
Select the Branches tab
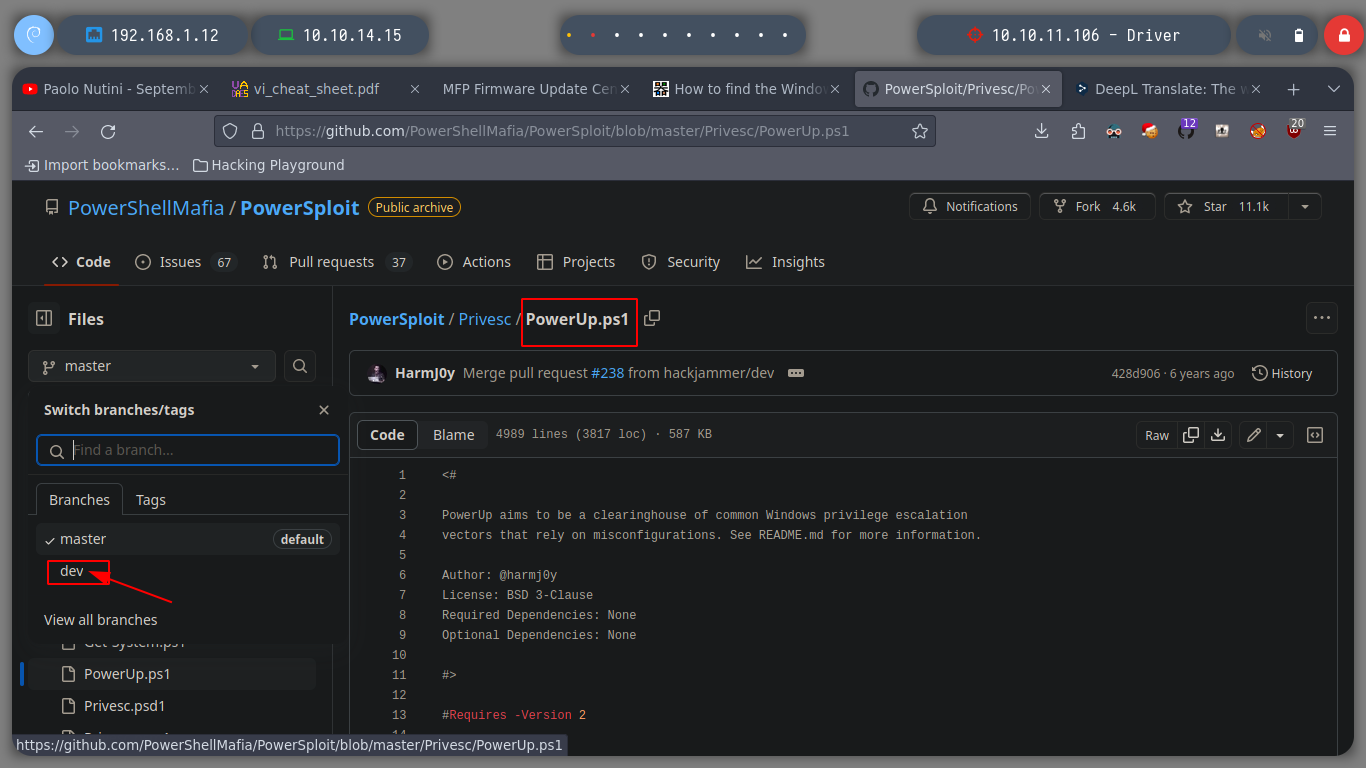click(79, 500)
